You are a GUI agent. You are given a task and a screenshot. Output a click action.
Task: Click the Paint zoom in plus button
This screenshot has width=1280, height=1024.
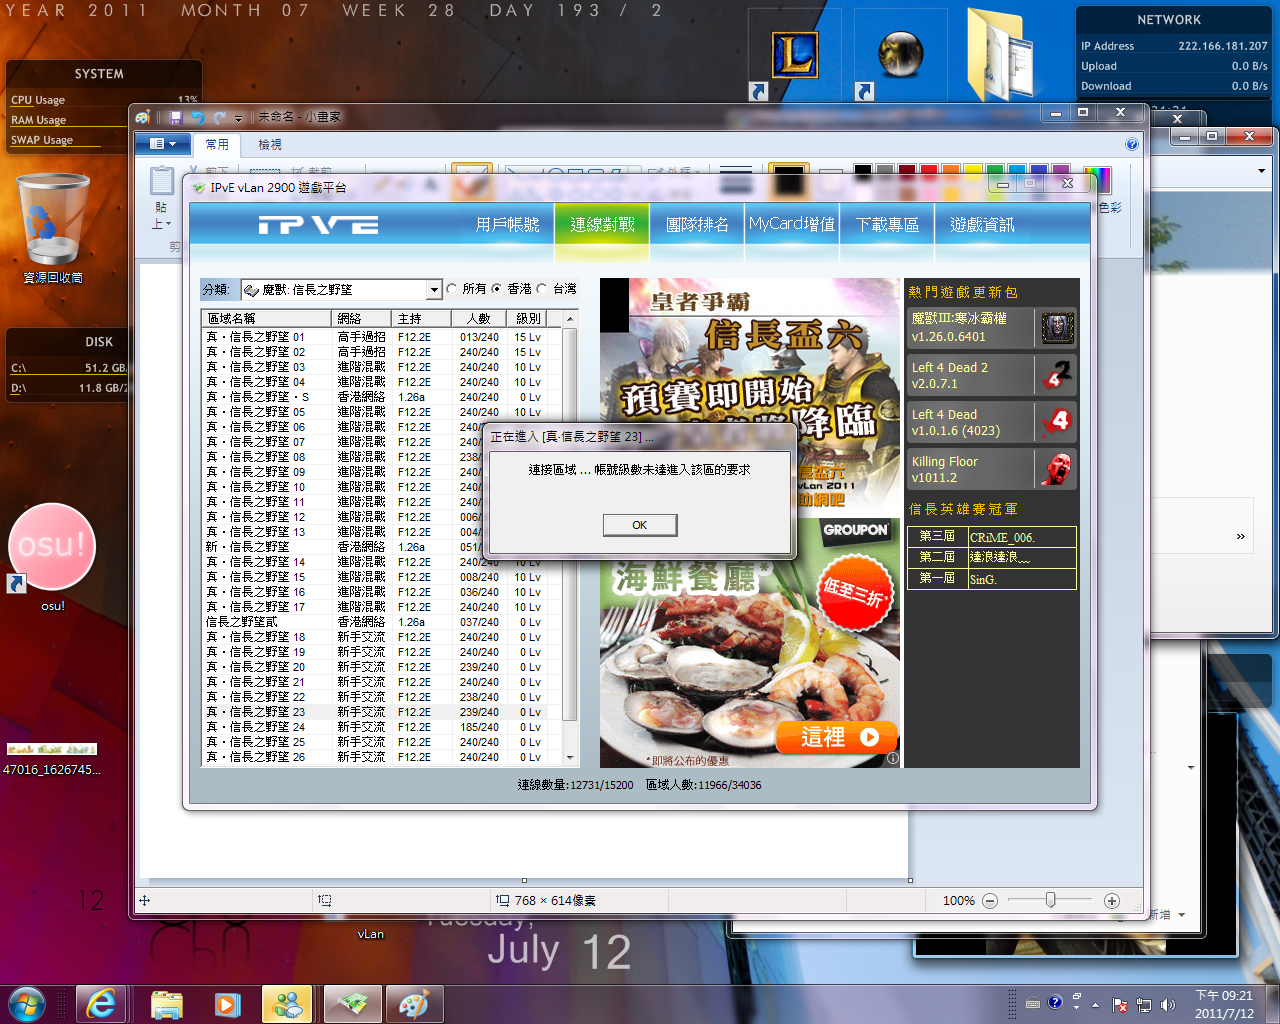[x=1111, y=901]
